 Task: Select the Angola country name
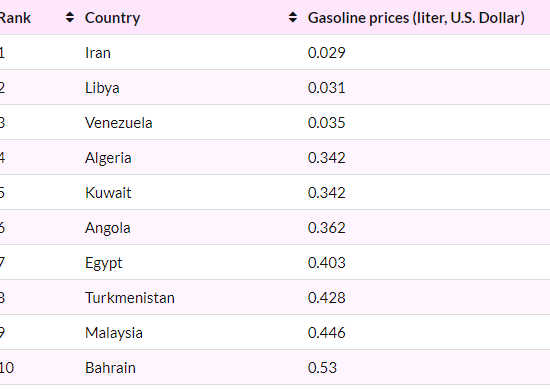click(108, 228)
